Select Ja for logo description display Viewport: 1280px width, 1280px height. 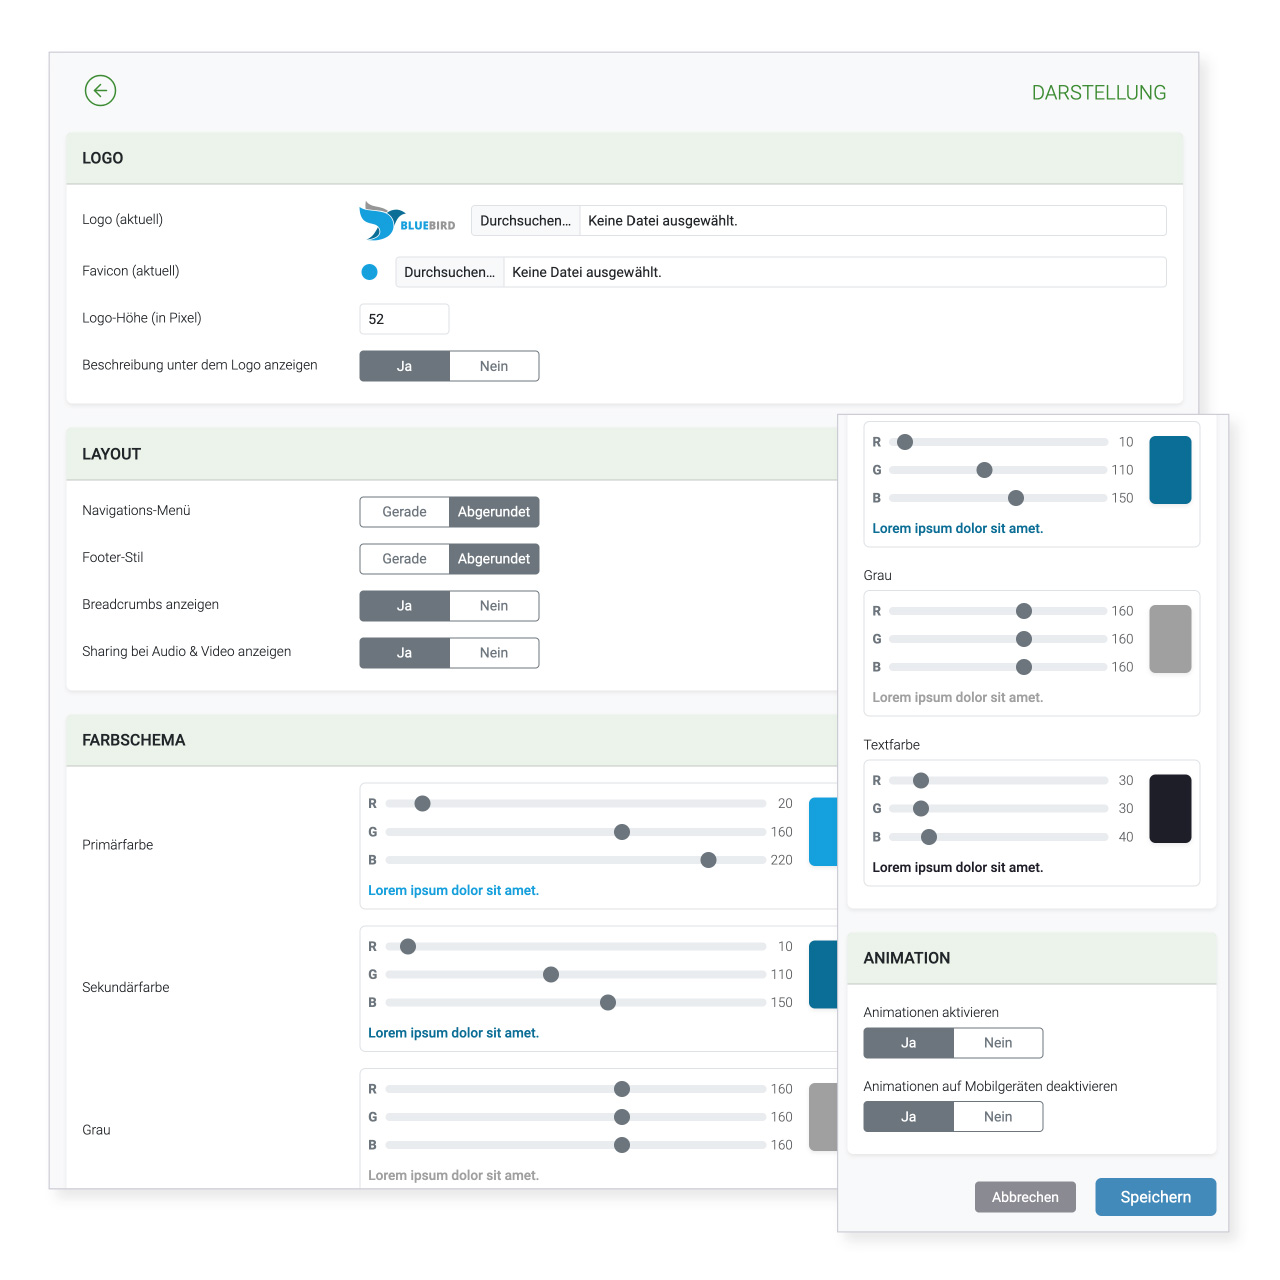[404, 366]
